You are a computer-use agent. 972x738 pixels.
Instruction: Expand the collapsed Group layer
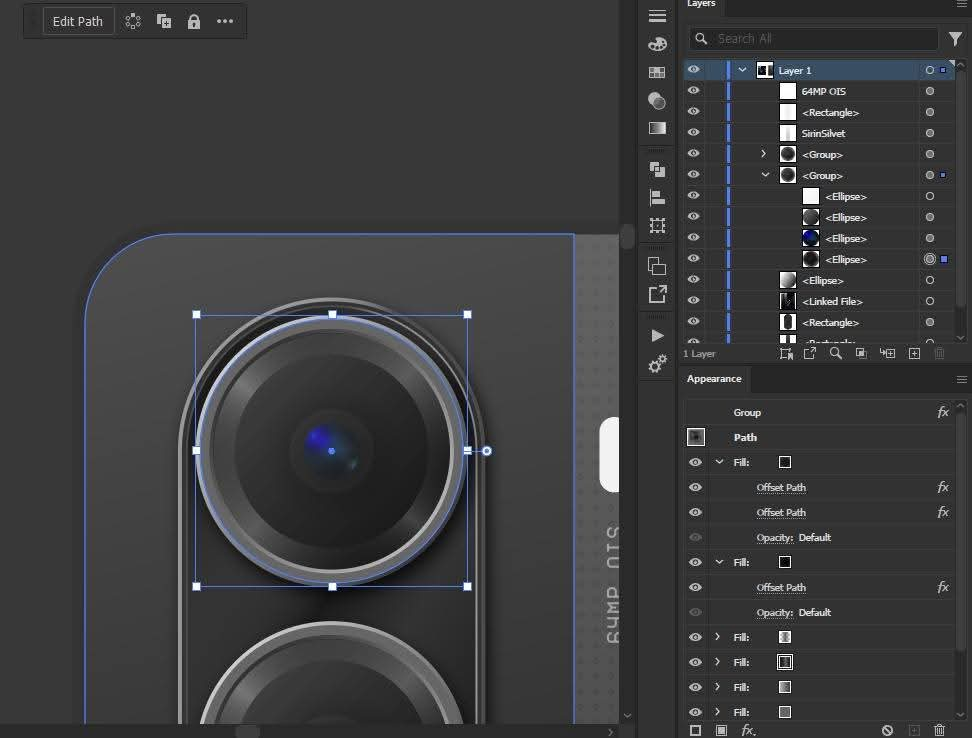point(764,154)
